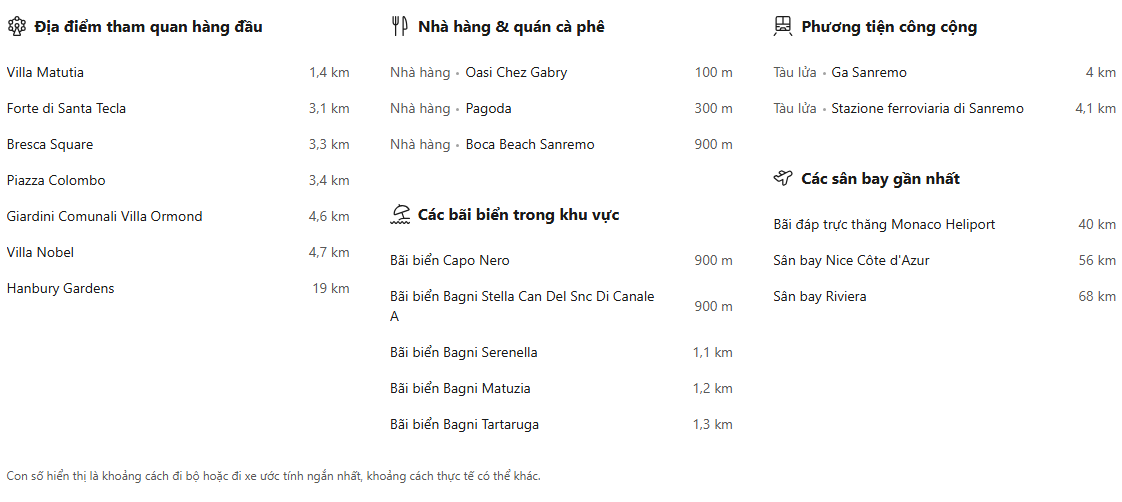Viewport: 1122px width, 502px height.
Task: Click Bãi đáp trực thăng Monaco Heliport
Action: click(x=884, y=225)
